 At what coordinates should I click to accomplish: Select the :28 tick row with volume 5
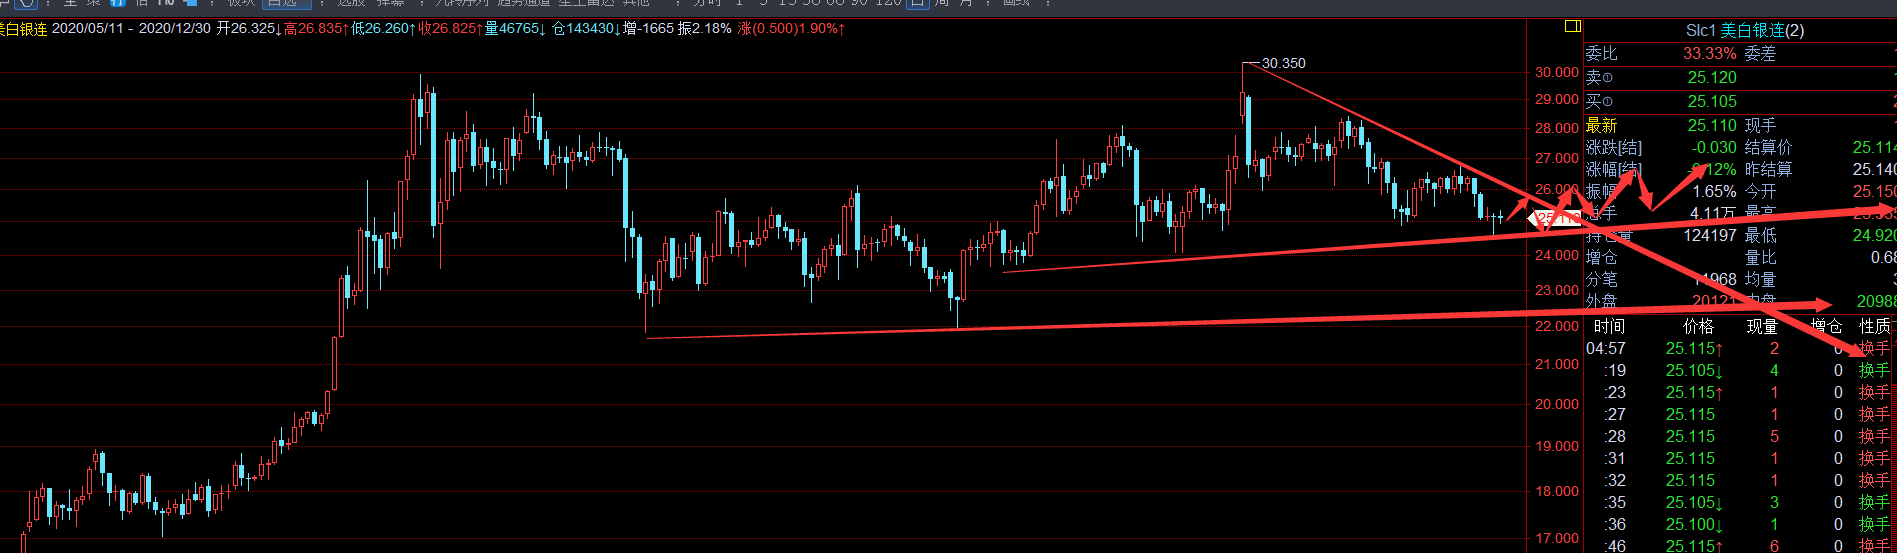coord(1740,436)
